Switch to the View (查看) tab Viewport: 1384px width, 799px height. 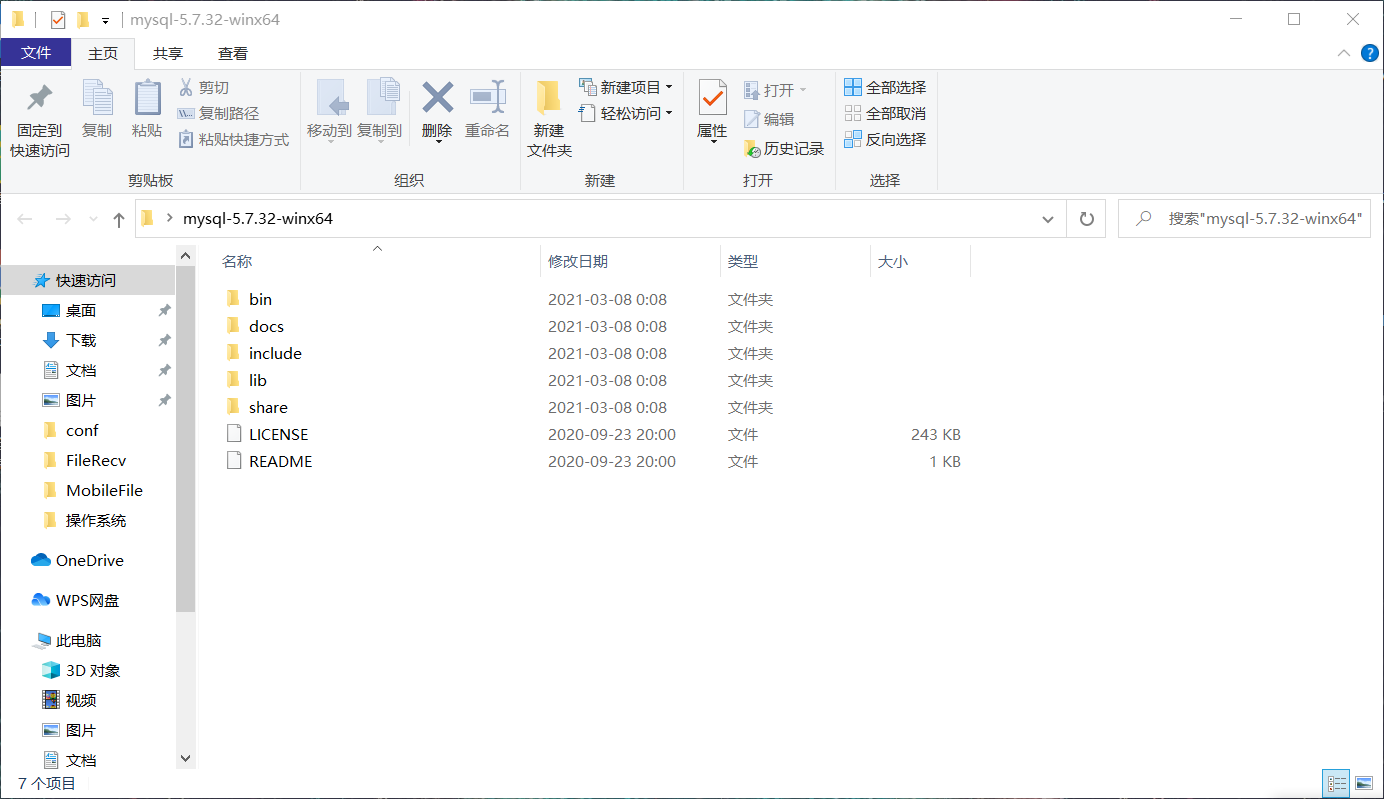coord(233,54)
